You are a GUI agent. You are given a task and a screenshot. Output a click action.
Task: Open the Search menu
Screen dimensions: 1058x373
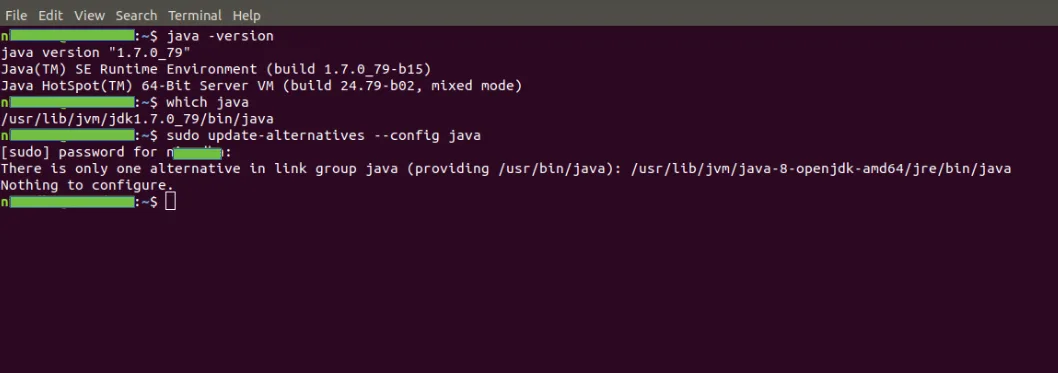[136, 15]
